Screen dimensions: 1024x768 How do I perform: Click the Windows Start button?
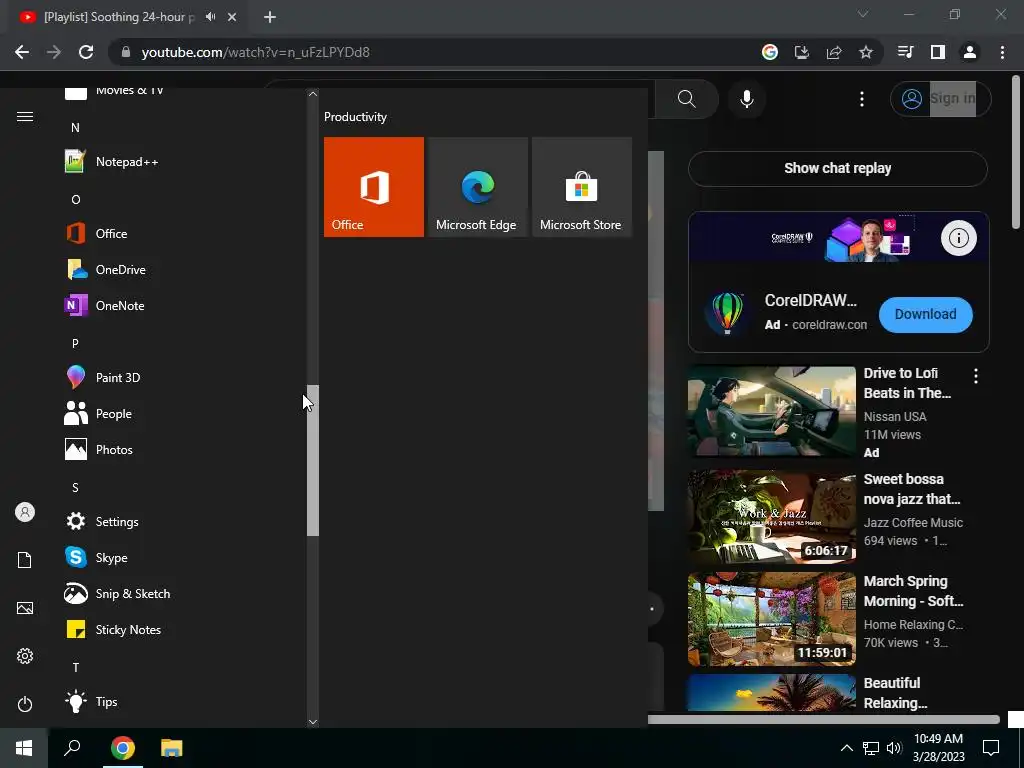[24, 748]
